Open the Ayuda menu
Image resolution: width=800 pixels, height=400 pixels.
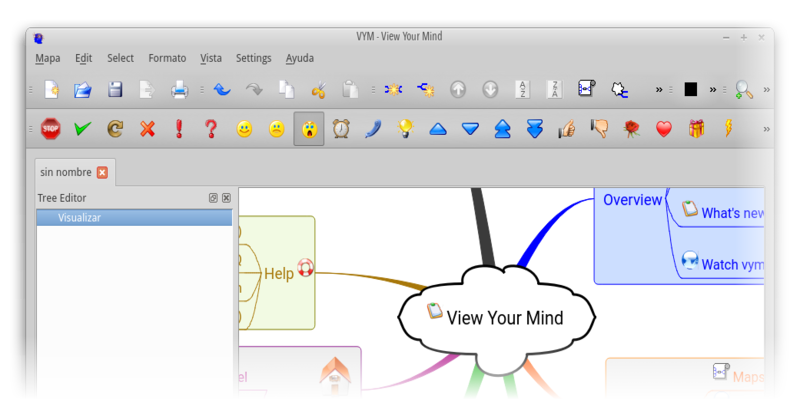pyautogui.click(x=300, y=58)
